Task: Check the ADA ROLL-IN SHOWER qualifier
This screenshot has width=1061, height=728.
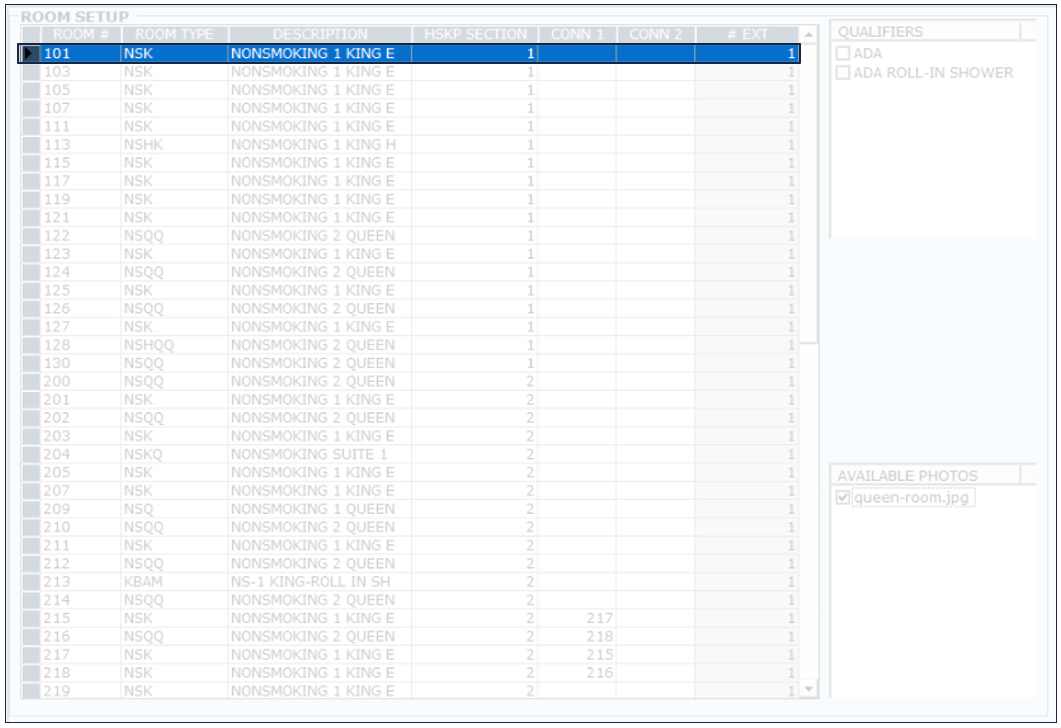Action: point(843,73)
